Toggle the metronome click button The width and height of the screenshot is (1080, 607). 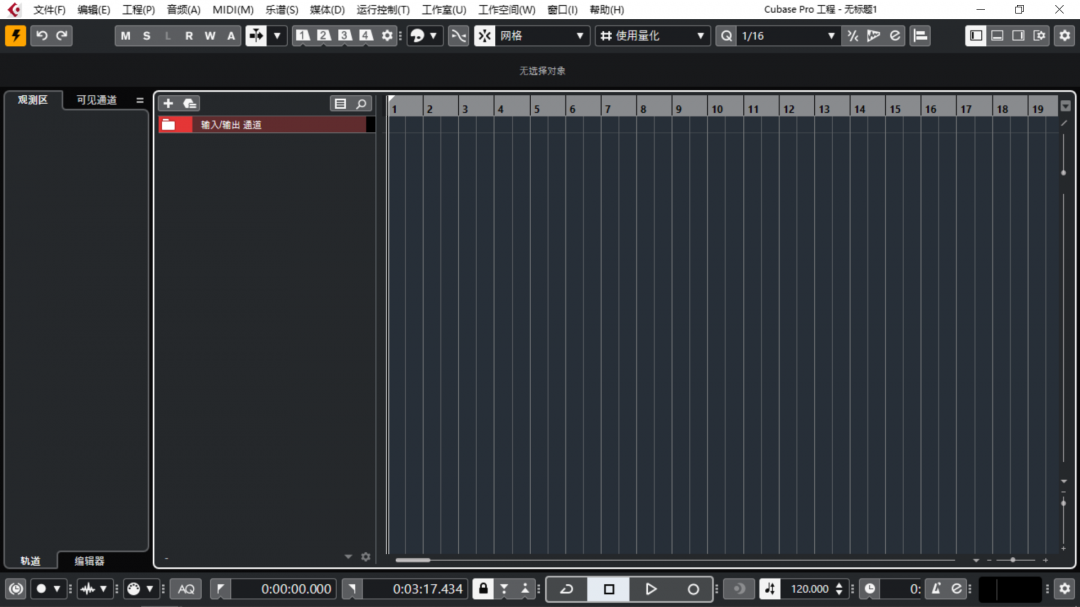coord(936,589)
